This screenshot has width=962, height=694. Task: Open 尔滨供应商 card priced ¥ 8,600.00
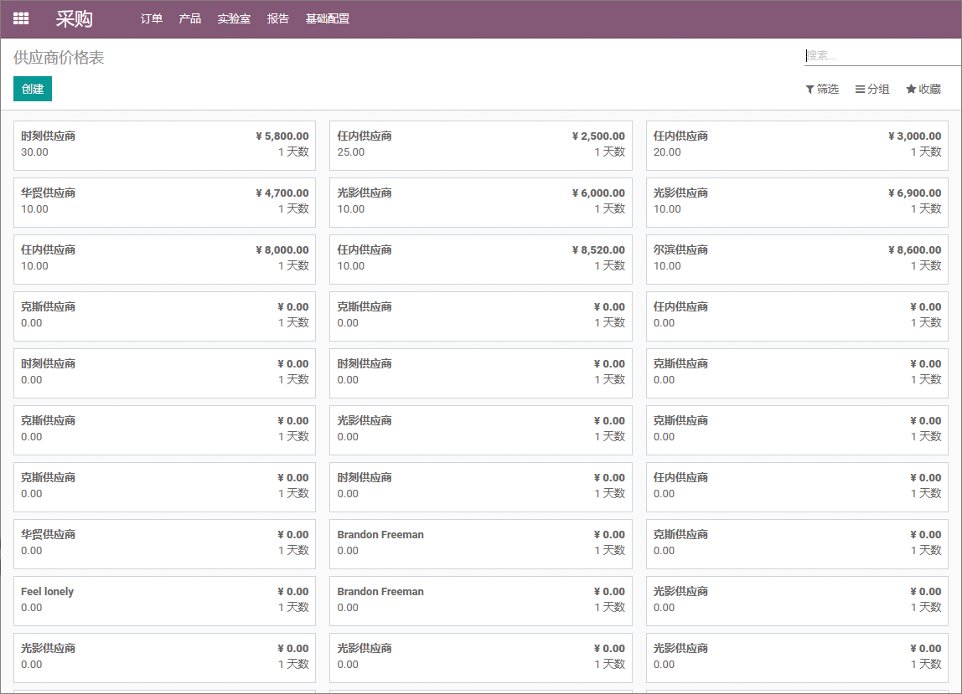coord(796,259)
